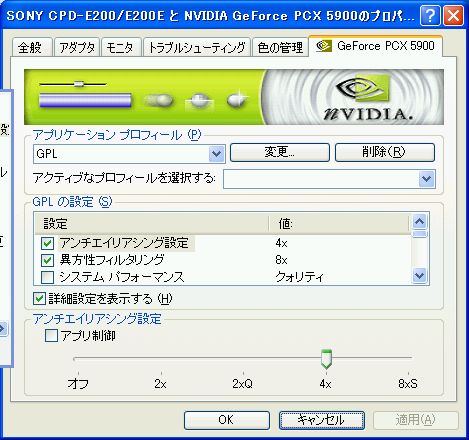
Task: Check the アプリ制御 checkbox
Action: click(x=51, y=336)
